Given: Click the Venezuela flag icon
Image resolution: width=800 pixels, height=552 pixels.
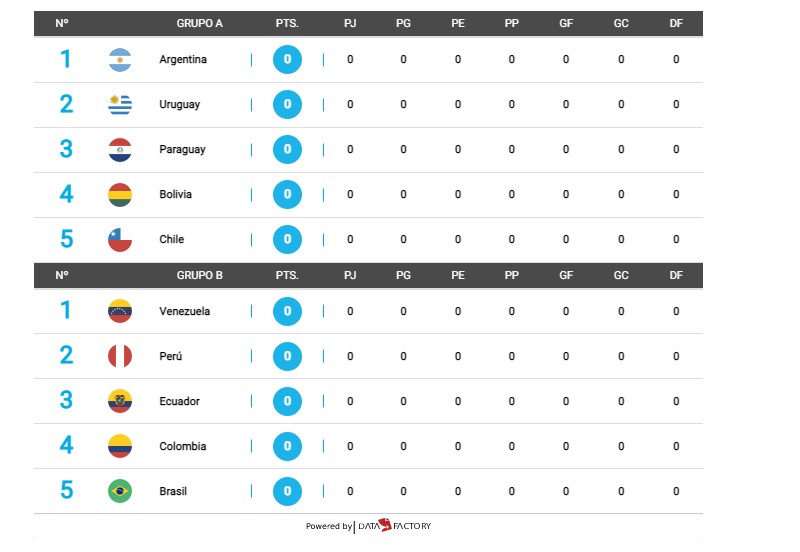Looking at the screenshot, I should 120,311.
